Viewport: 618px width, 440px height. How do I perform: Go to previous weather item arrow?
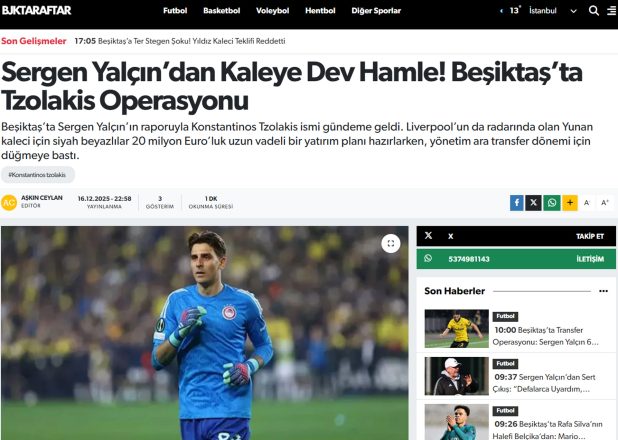point(501,11)
